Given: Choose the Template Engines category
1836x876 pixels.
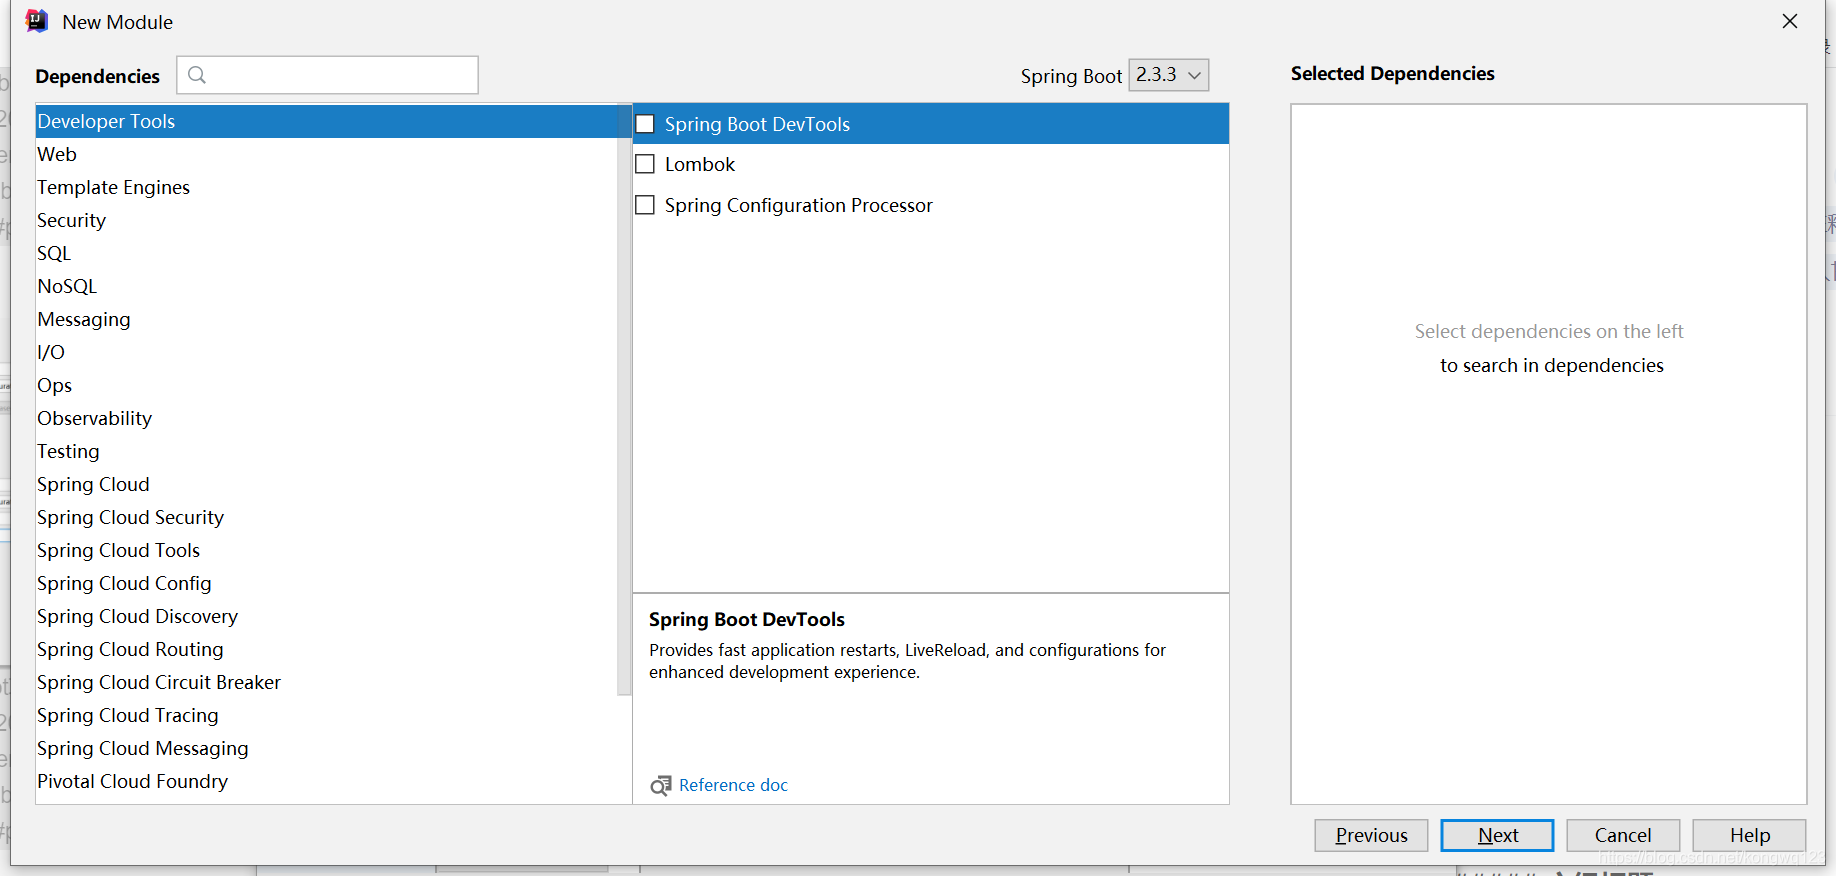Looking at the screenshot, I should click(326, 187).
